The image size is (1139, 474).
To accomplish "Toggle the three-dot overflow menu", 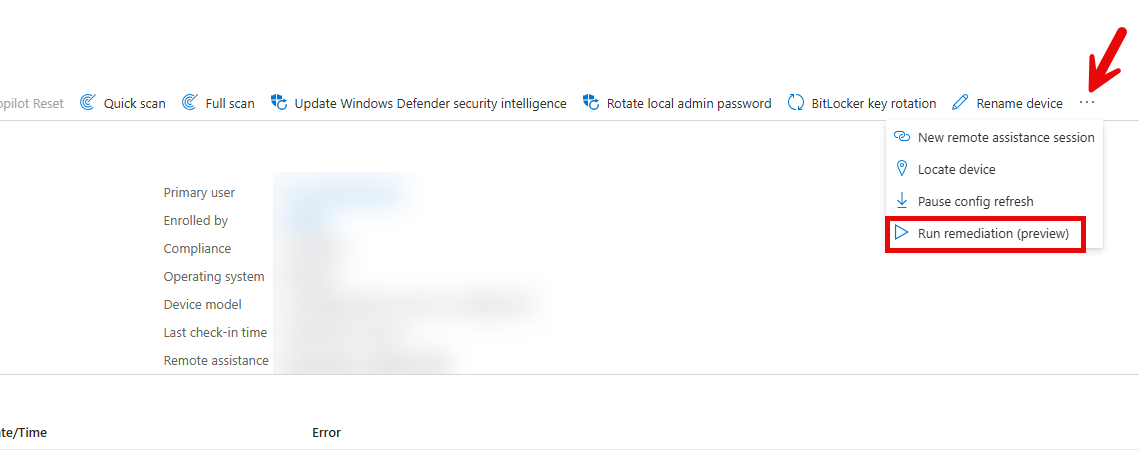I will pos(1088,103).
